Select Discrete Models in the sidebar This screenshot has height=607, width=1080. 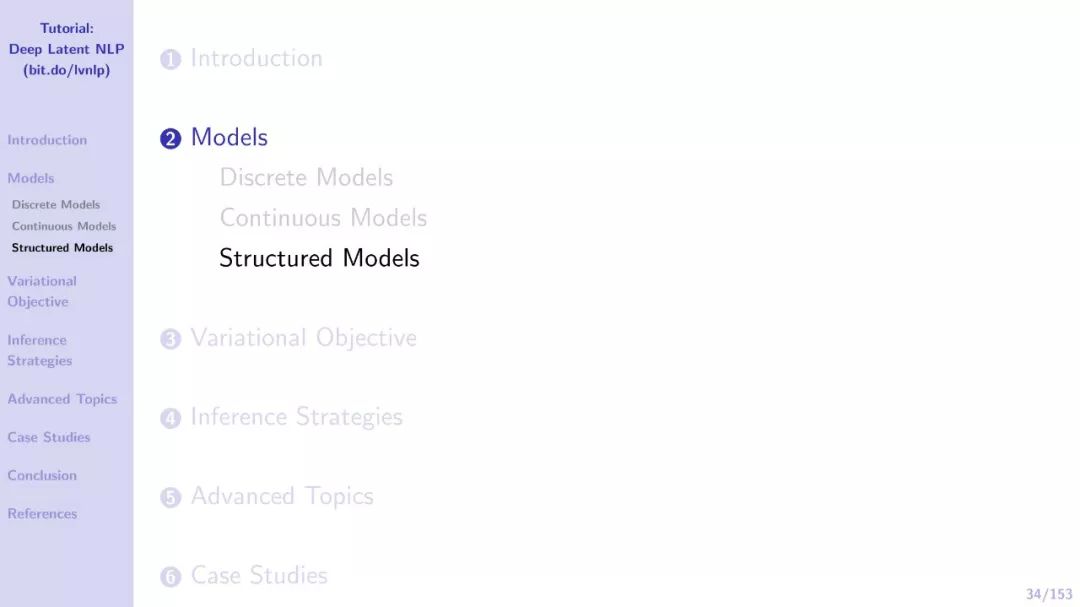[56, 205]
